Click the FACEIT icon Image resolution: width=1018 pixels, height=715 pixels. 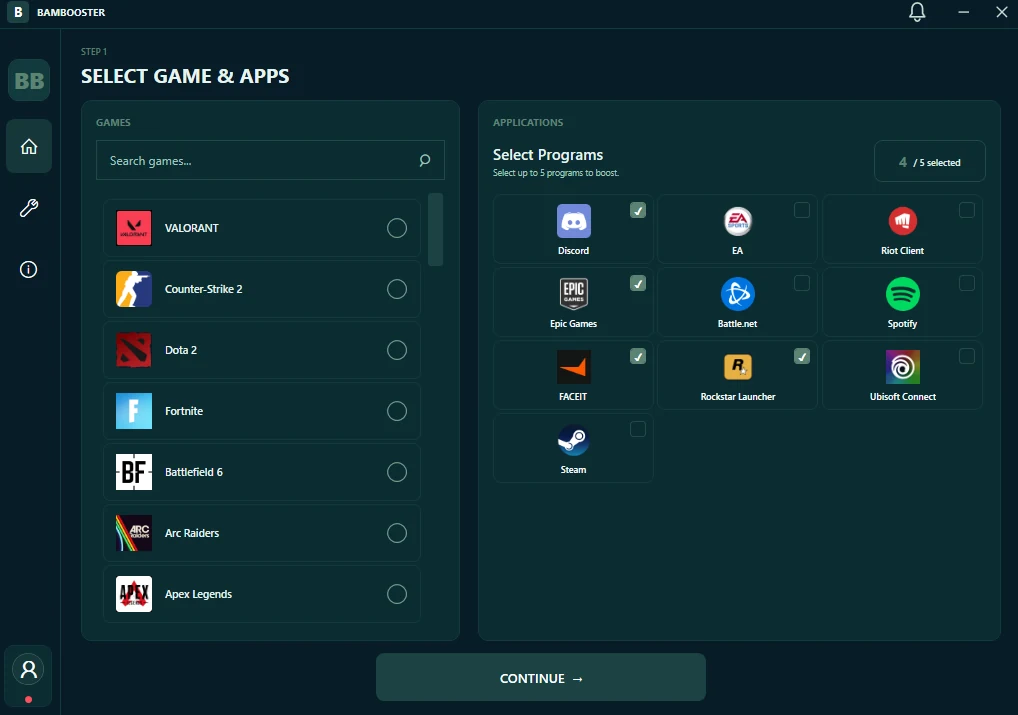[574, 367]
